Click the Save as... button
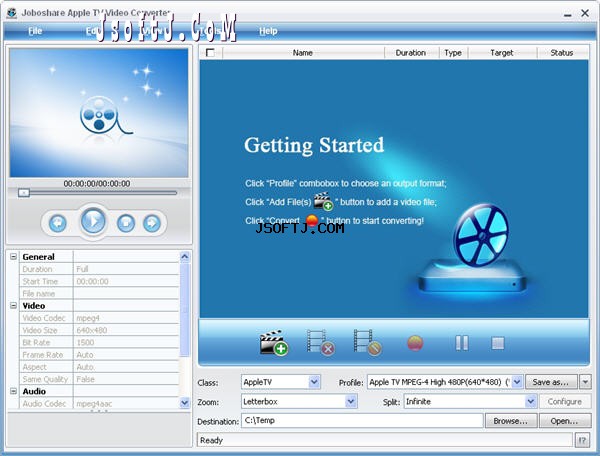 551,382
